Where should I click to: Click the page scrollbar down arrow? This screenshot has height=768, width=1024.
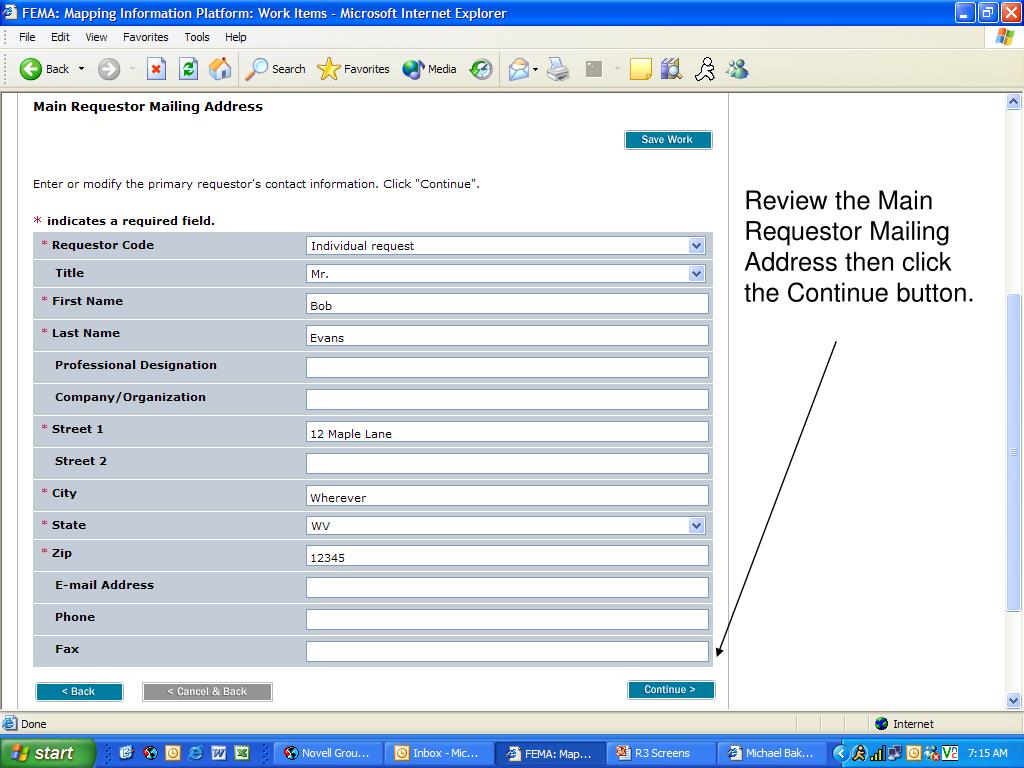coord(1014,701)
